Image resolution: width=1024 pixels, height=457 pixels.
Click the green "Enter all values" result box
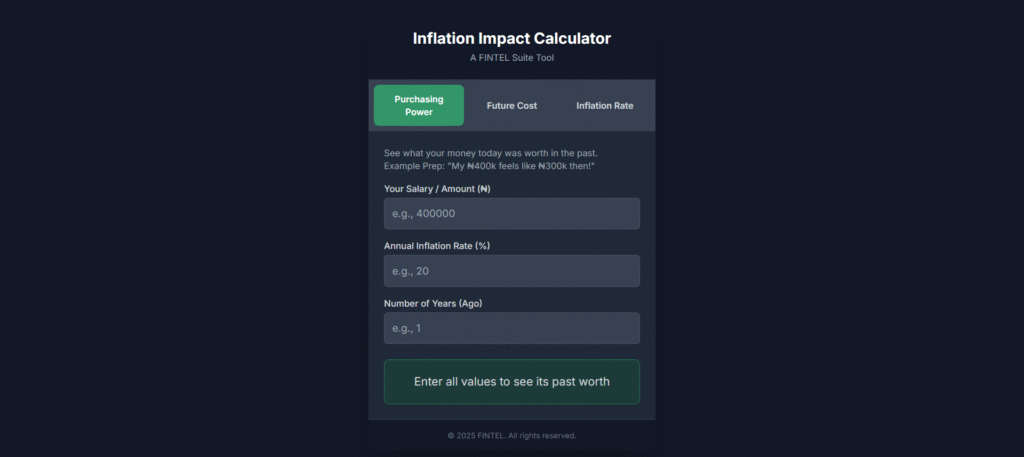click(512, 382)
